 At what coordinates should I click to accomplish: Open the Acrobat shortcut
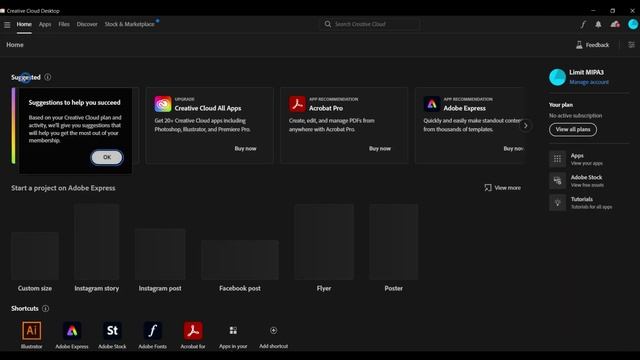193,331
